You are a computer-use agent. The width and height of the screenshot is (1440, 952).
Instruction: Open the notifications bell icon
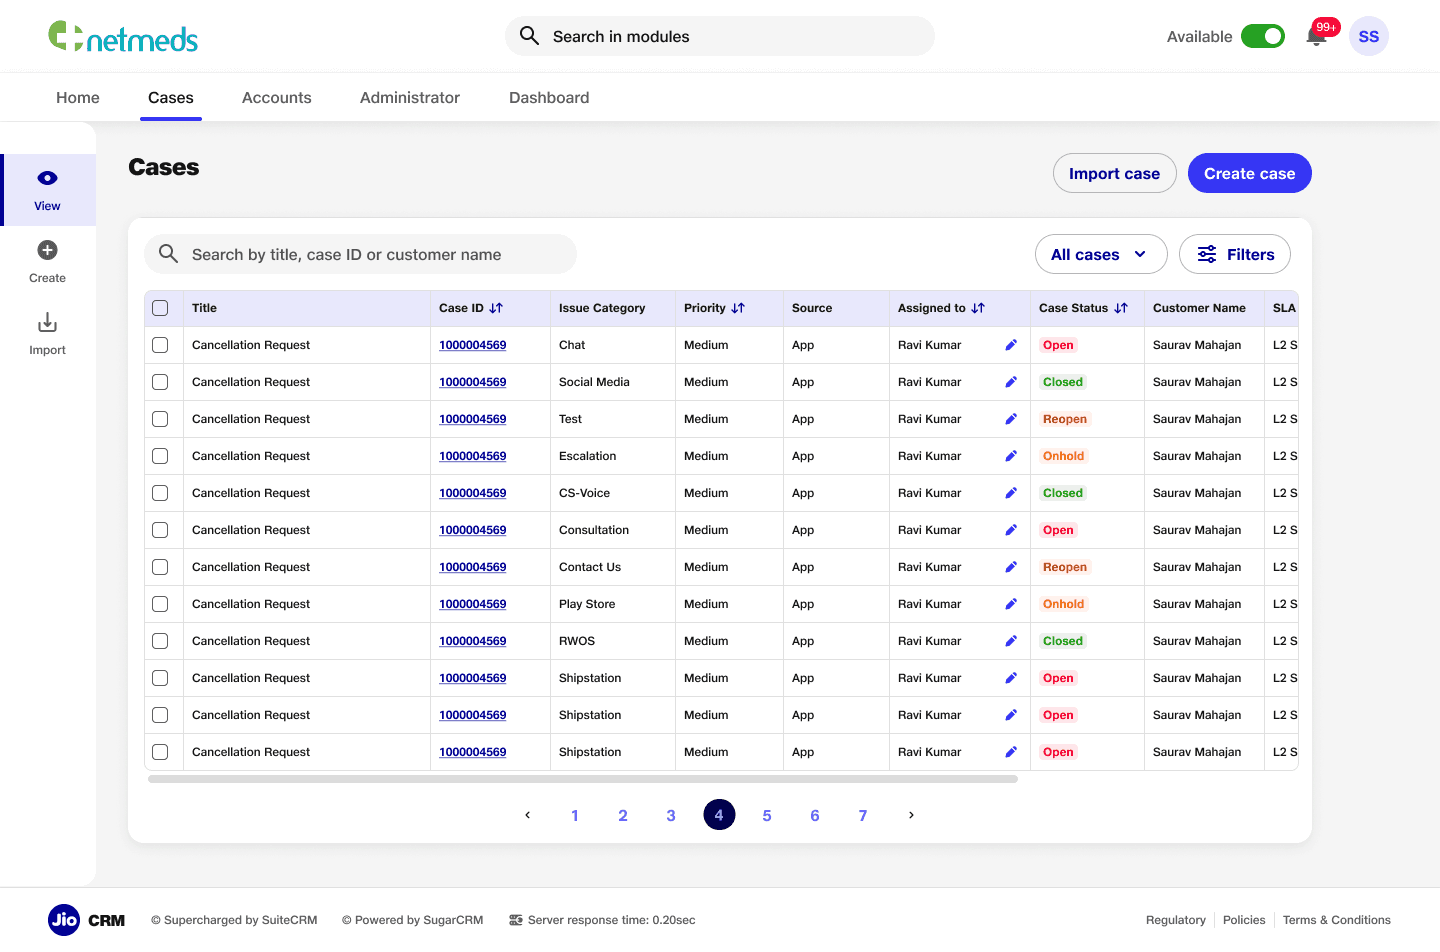(x=1316, y=37)
